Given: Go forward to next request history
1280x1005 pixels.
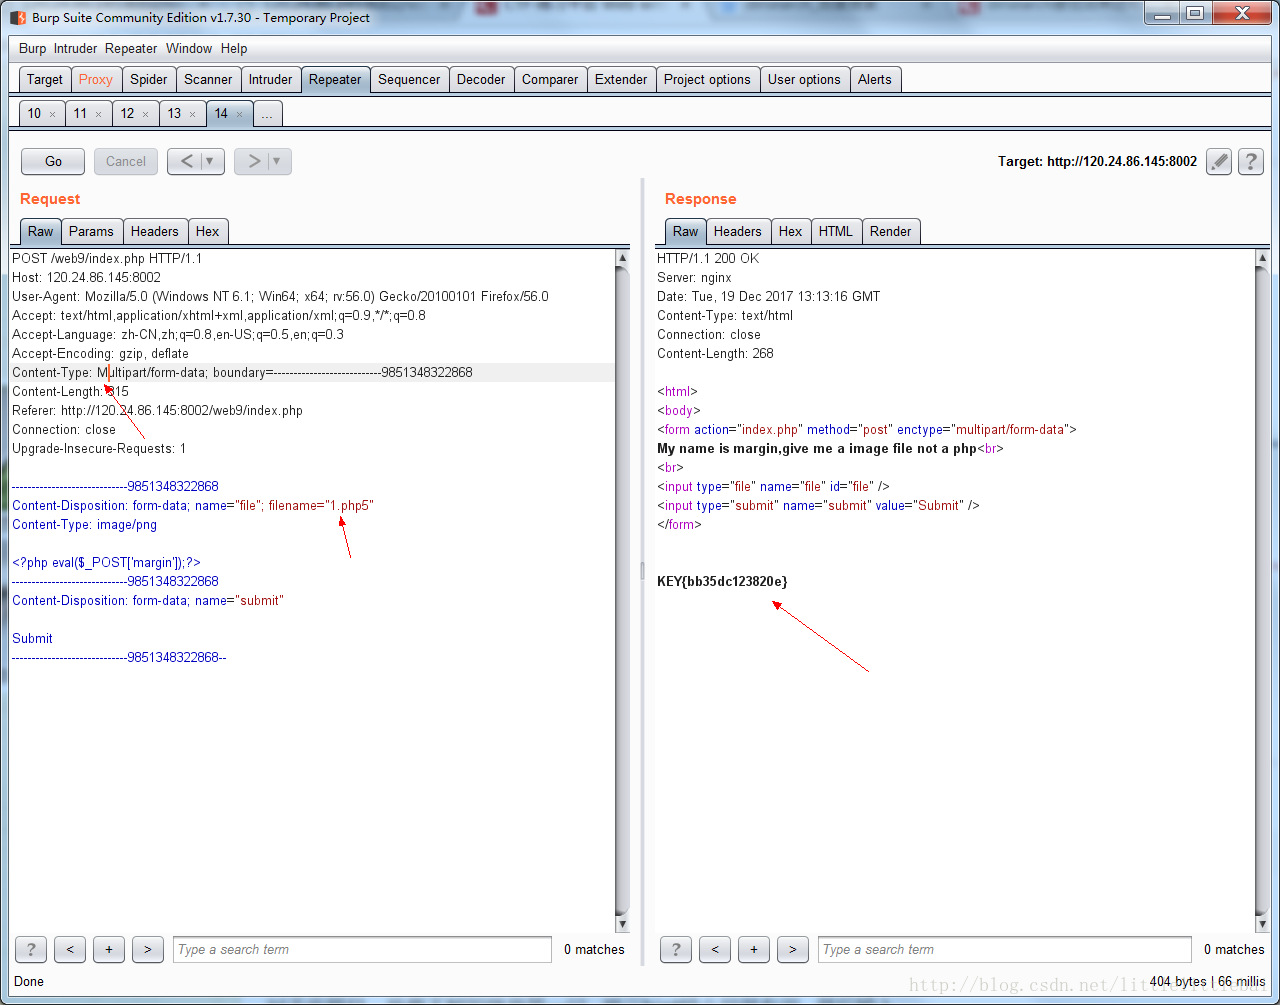Looking at the screenshot, I should pyautogui.click(x=252, y=161).
